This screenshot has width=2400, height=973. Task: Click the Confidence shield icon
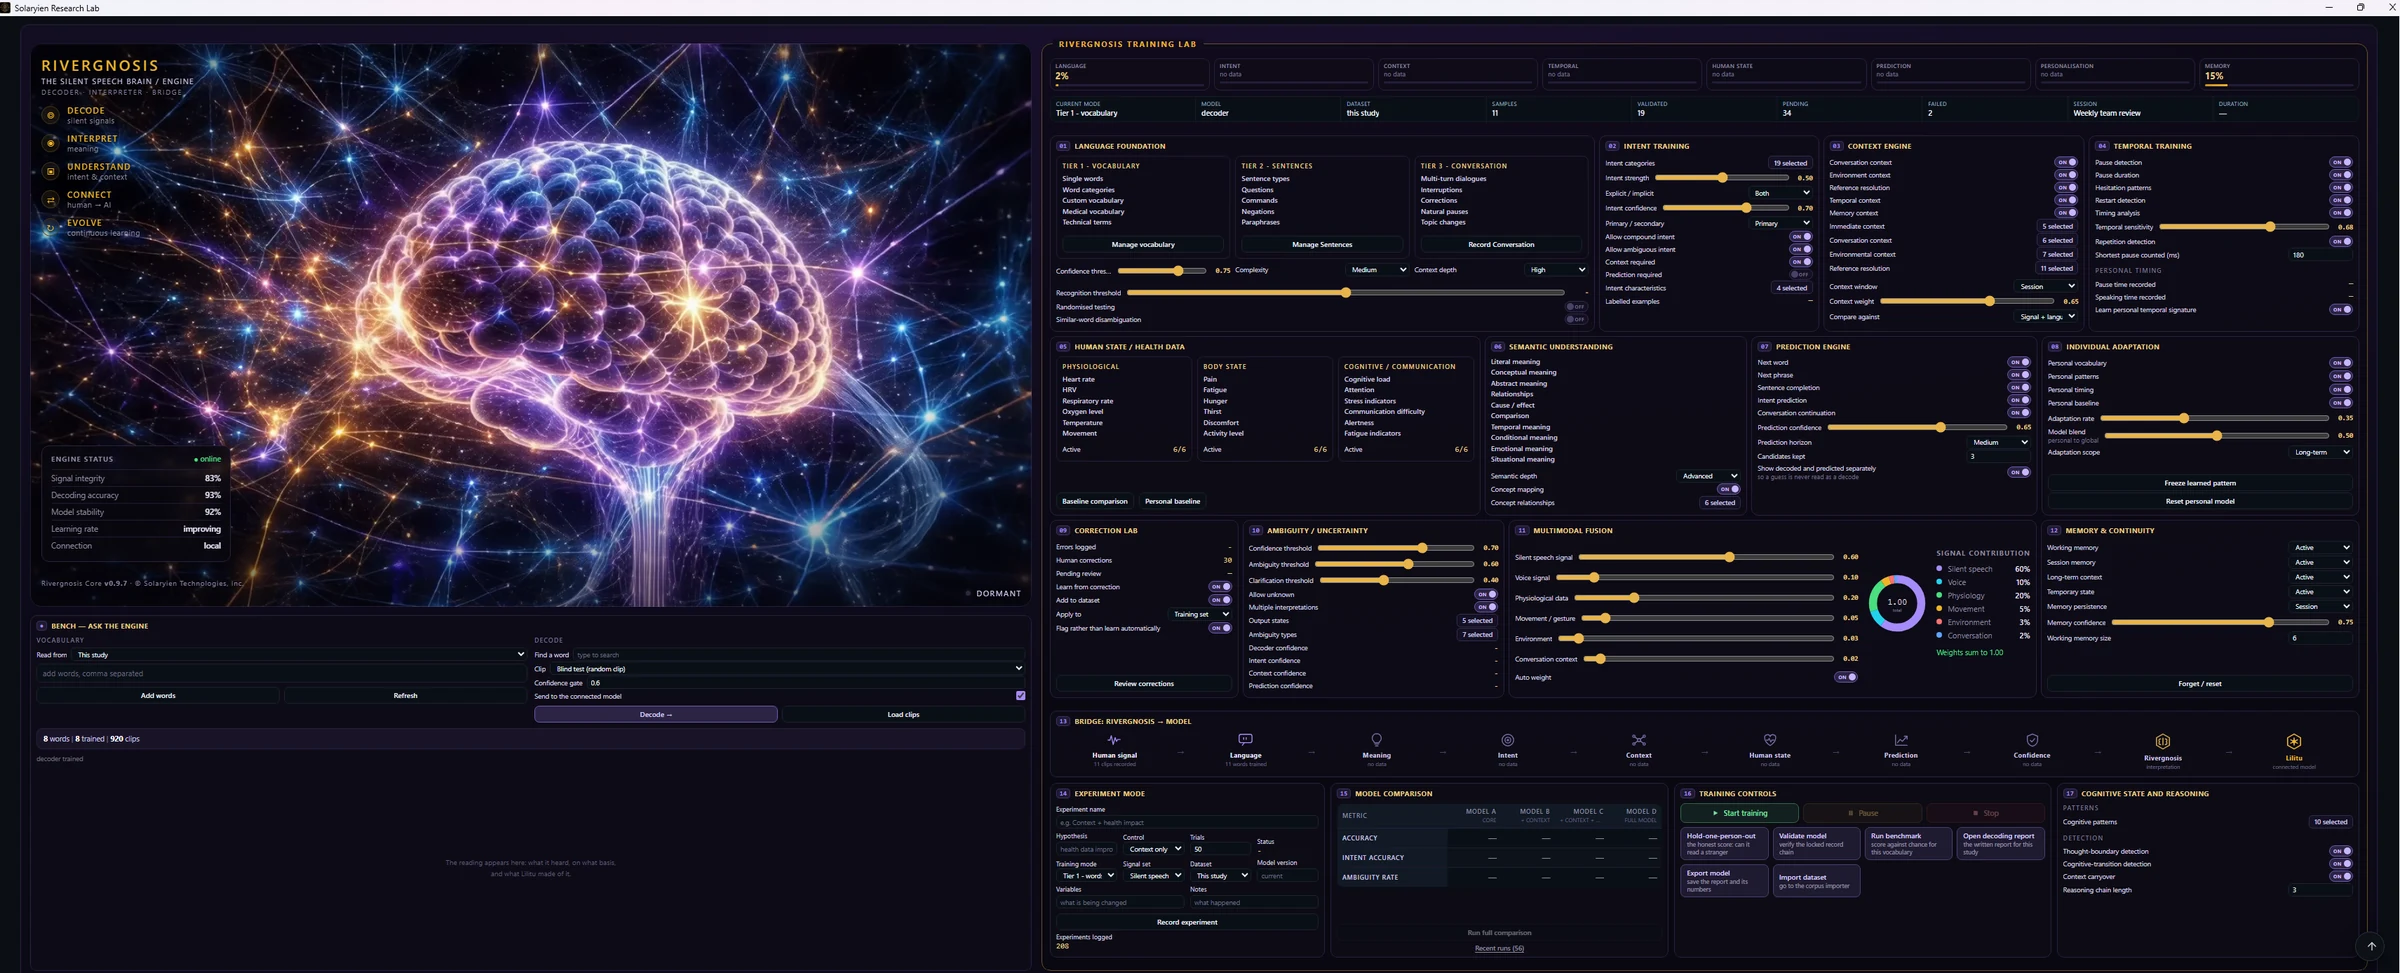point(2031,740)
